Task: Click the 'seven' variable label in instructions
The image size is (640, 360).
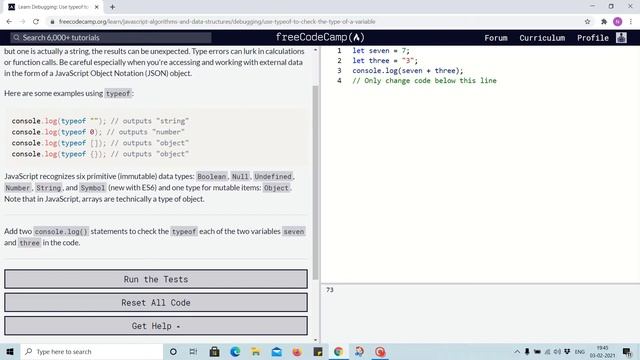Action: tap(293, 231)
